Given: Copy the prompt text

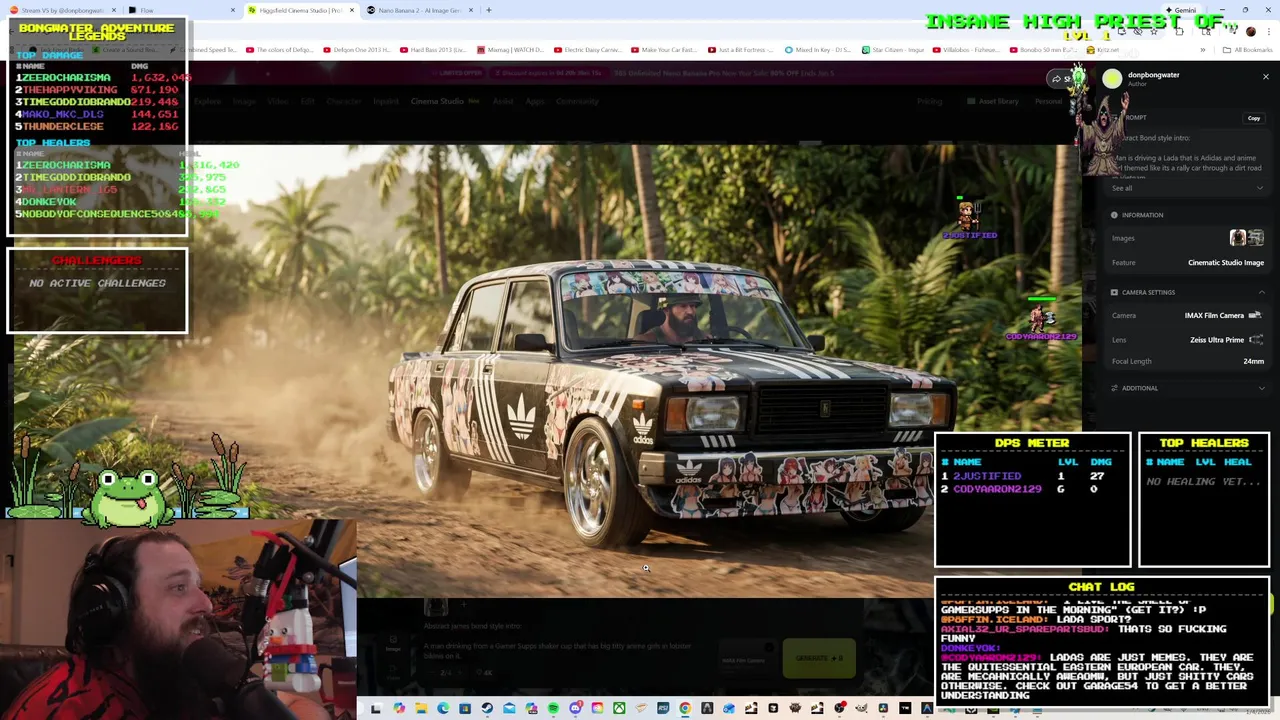Looking at the screenshot, I should click(1254, 118).
